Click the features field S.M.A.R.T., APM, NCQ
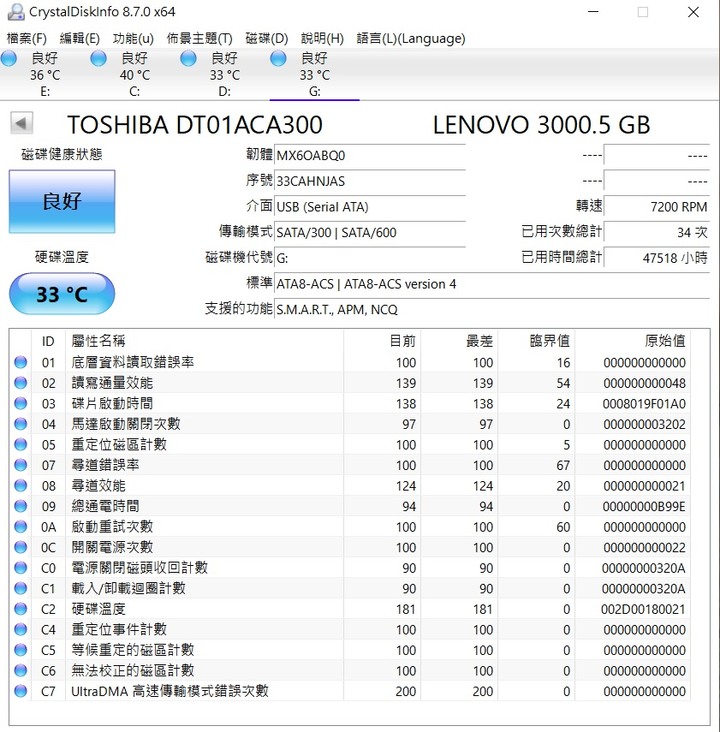 coord(492,310)
